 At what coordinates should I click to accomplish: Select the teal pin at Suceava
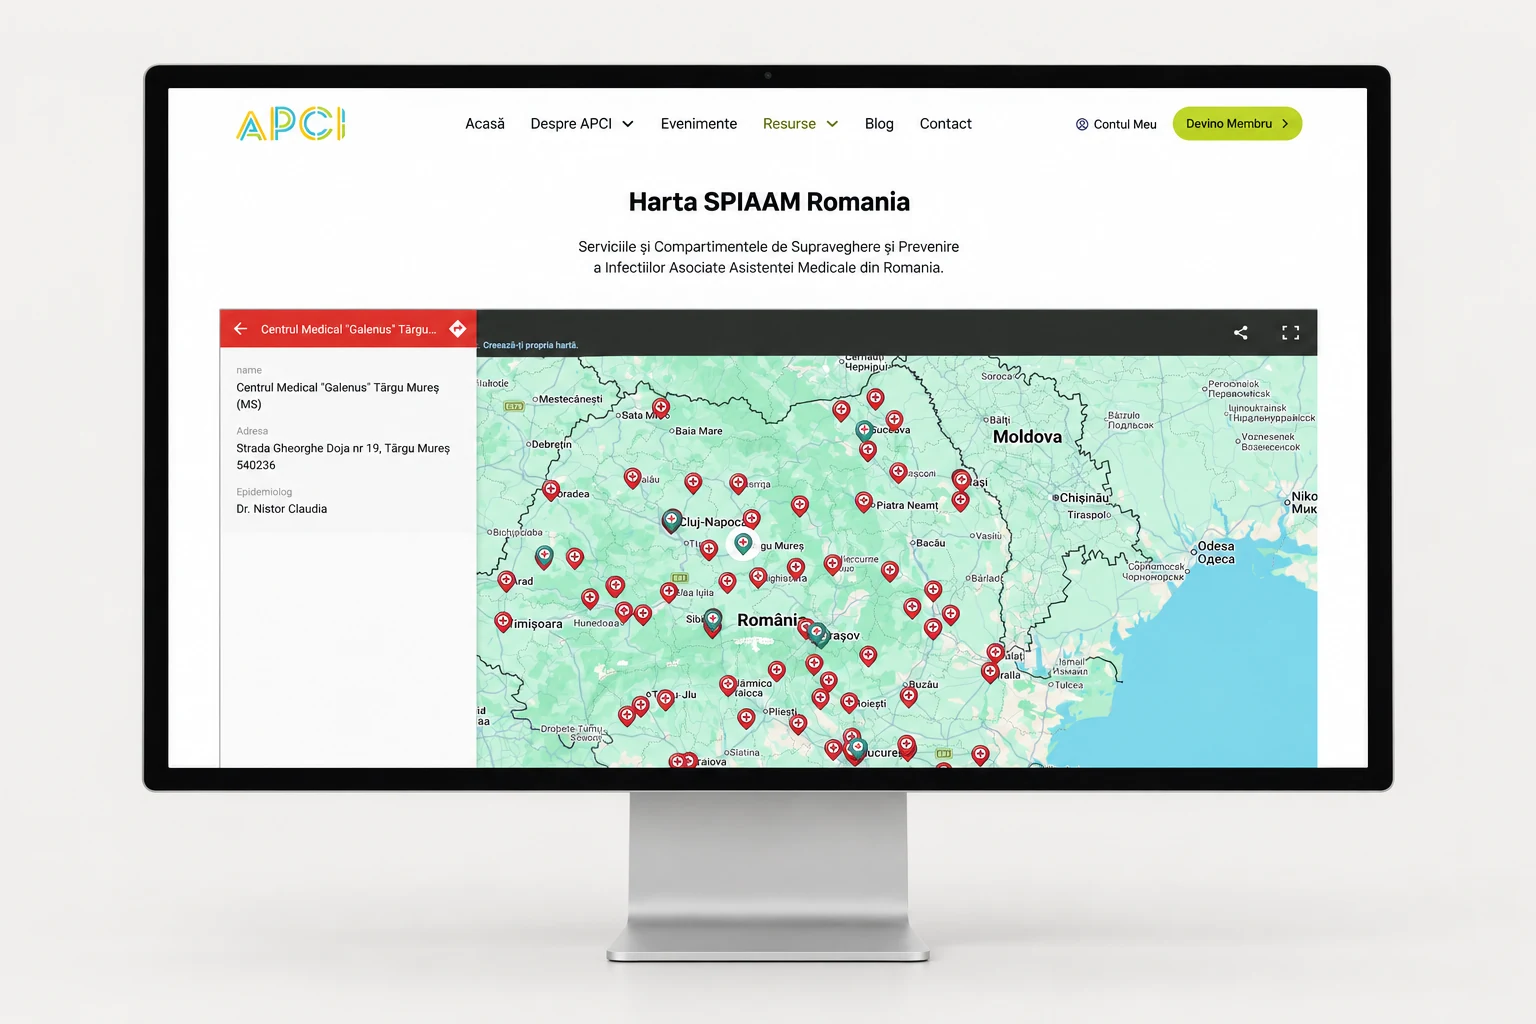pyautogui.click(x=864, y=431)
